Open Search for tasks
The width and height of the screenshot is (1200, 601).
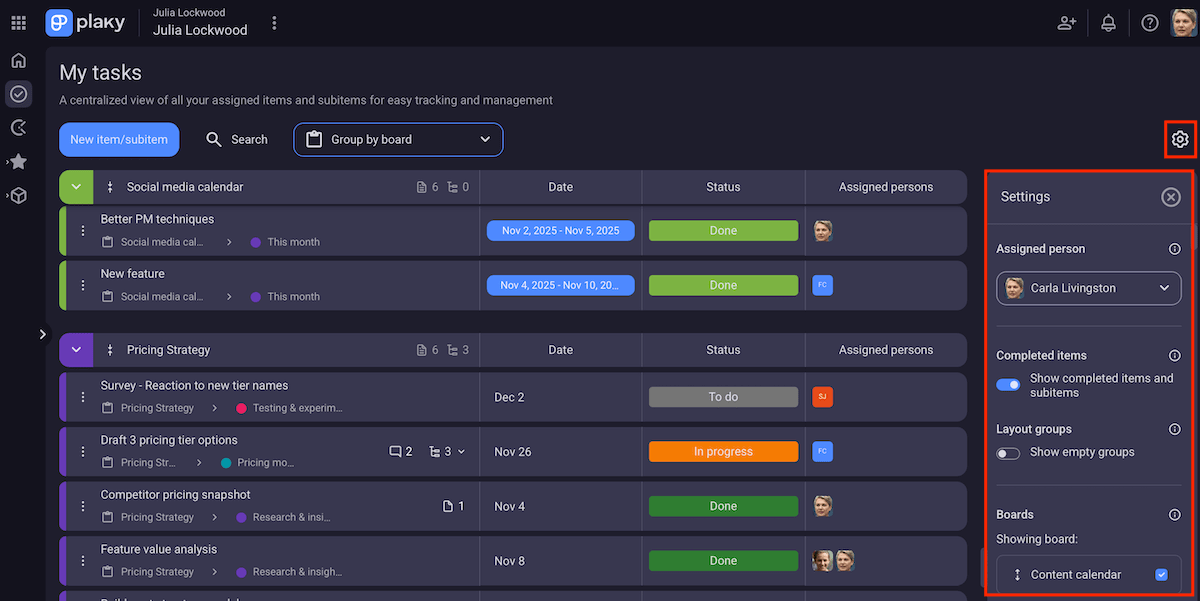pyautogui.click(x=237, y=139)
